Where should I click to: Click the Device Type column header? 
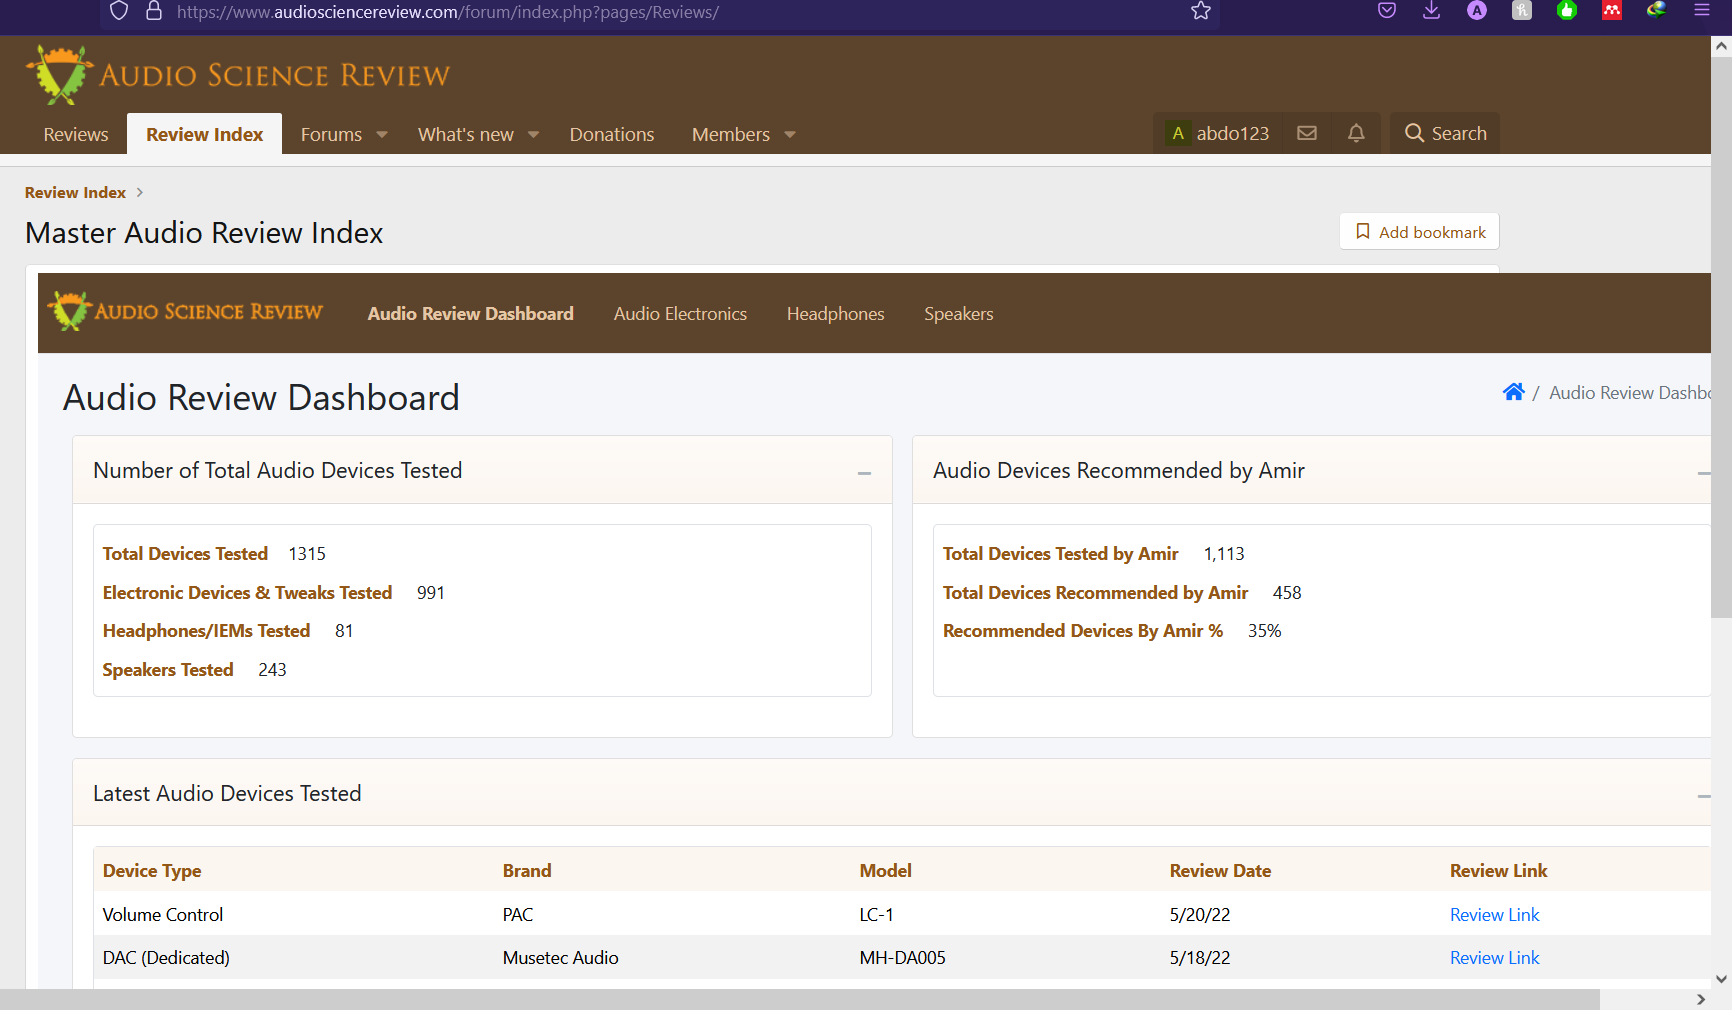point(152,870)
